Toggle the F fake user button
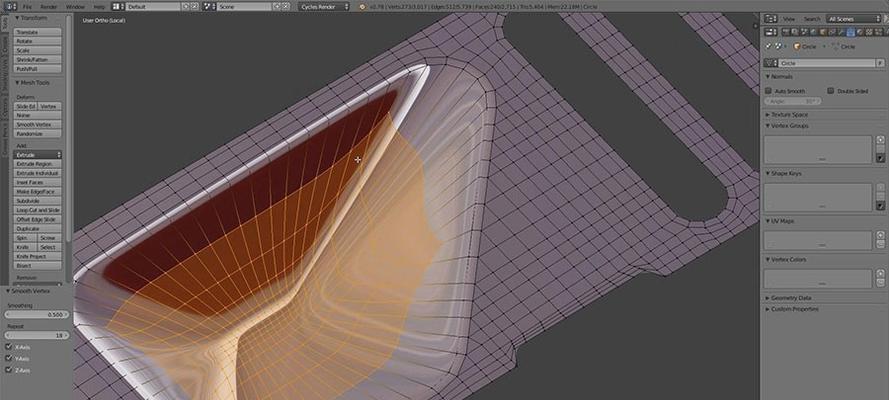Screen dimensions: 889x400 click(880, 63)
